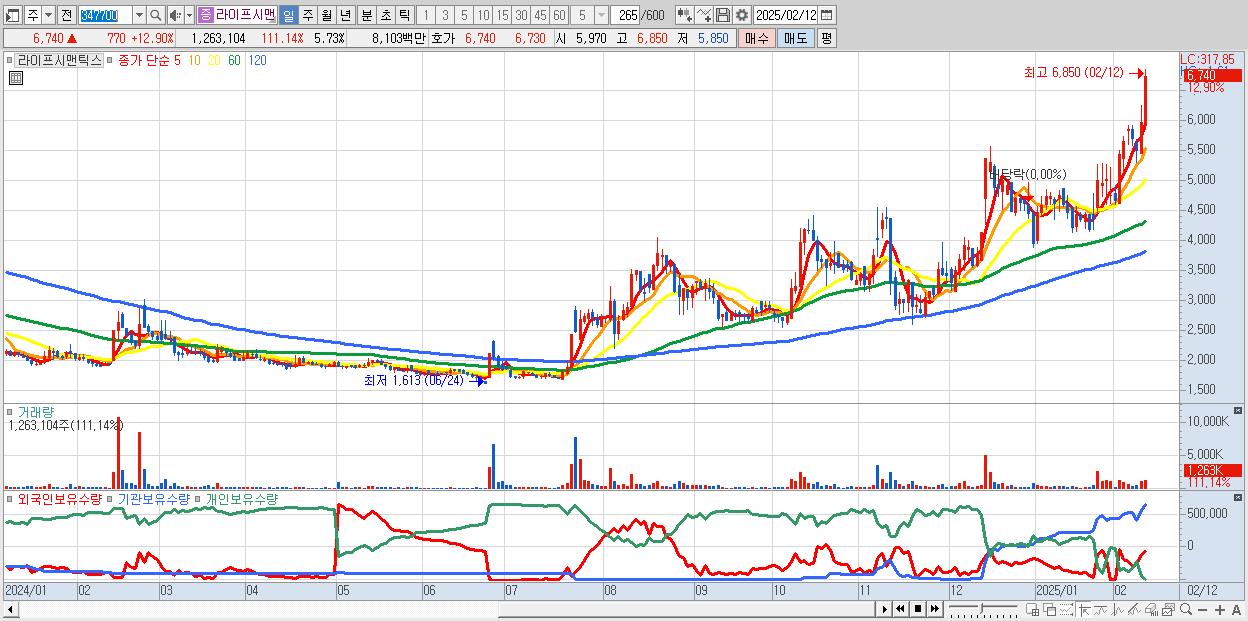Open the calendar date picker icon
Screen dimensions: 1248x621
(x=826, y=15)
